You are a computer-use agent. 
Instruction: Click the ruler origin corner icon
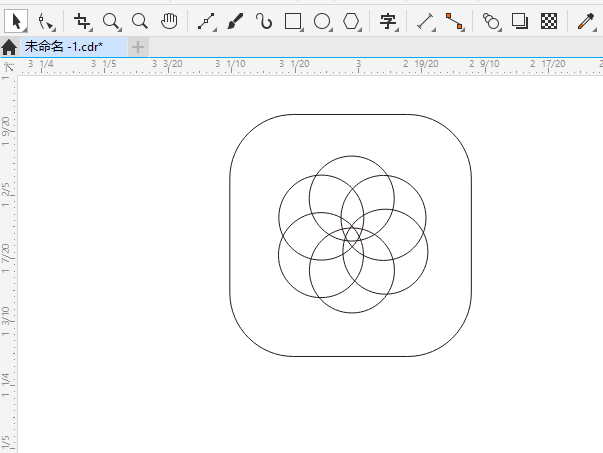coord(8,67)
